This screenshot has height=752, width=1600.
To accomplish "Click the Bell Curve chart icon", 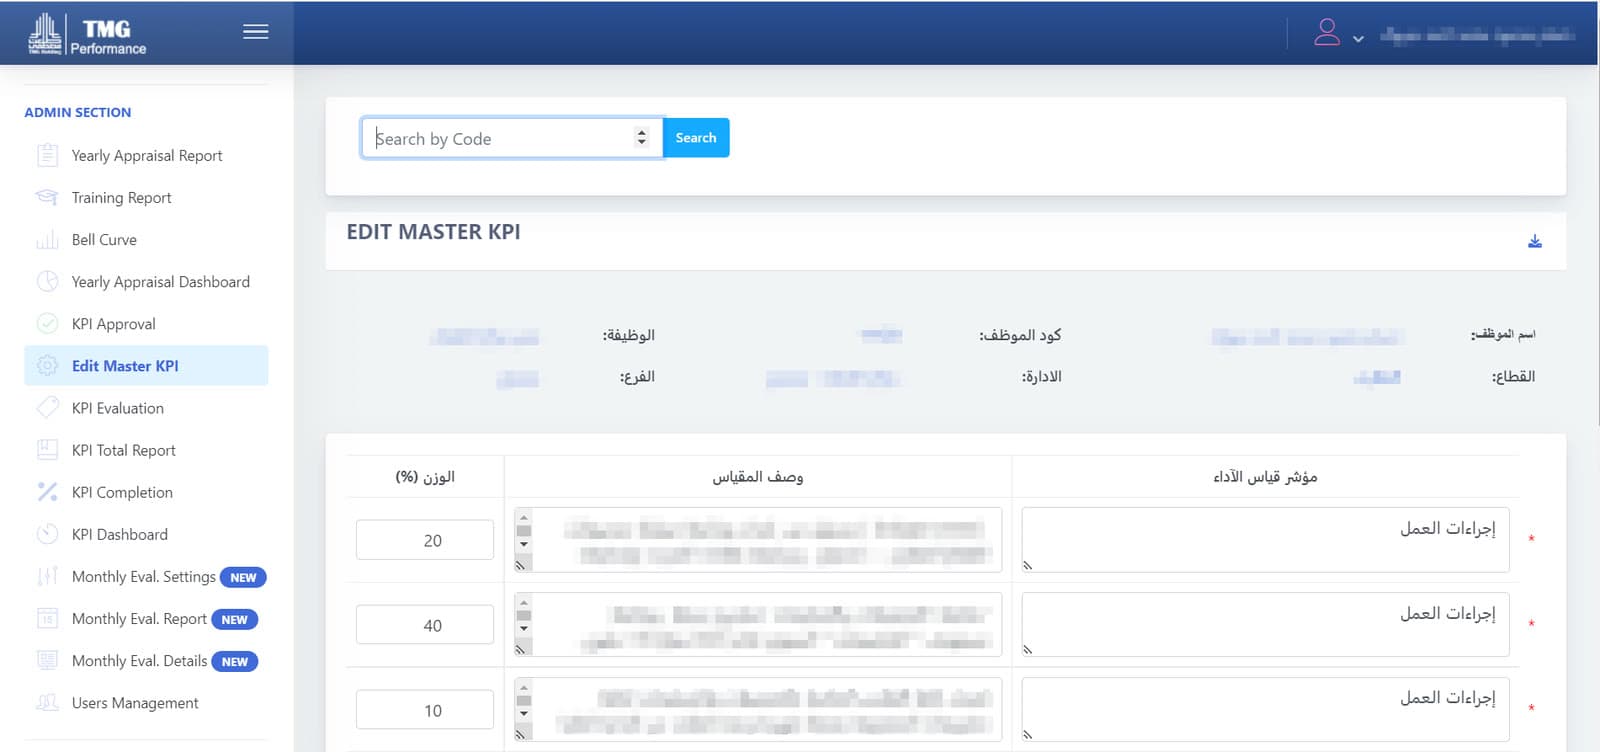I will (47, 240).
